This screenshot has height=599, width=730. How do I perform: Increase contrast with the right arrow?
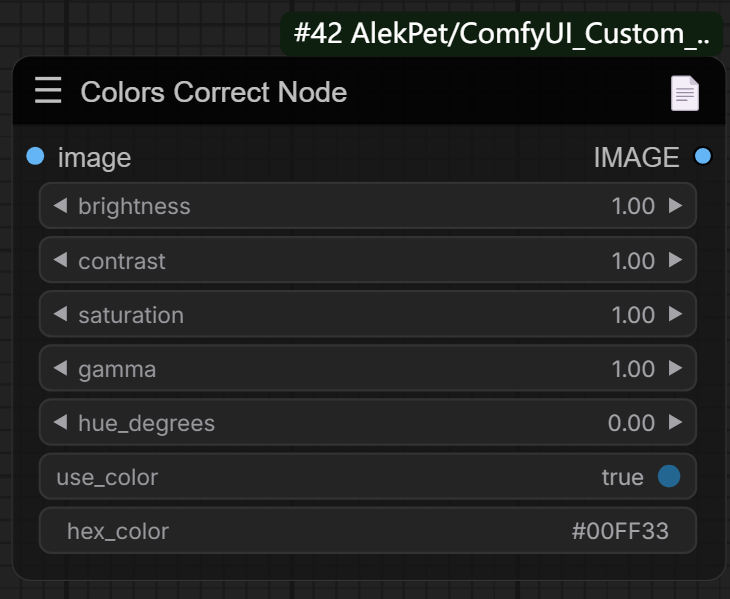676,260
